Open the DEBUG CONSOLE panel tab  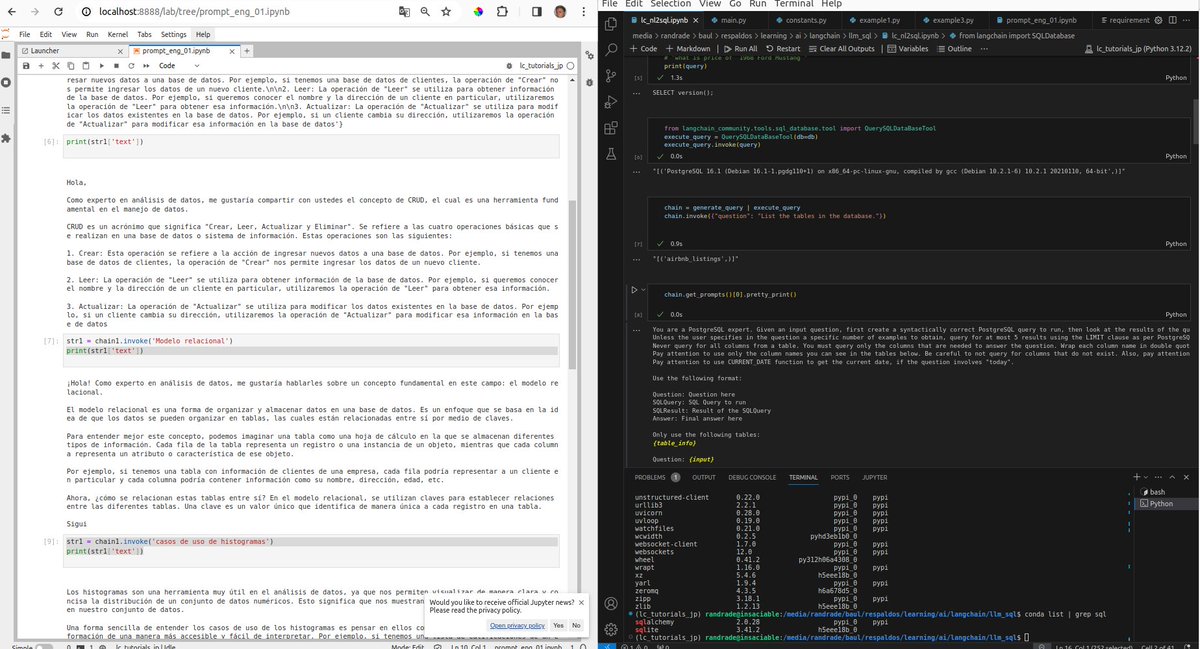(x=751, y=477)
